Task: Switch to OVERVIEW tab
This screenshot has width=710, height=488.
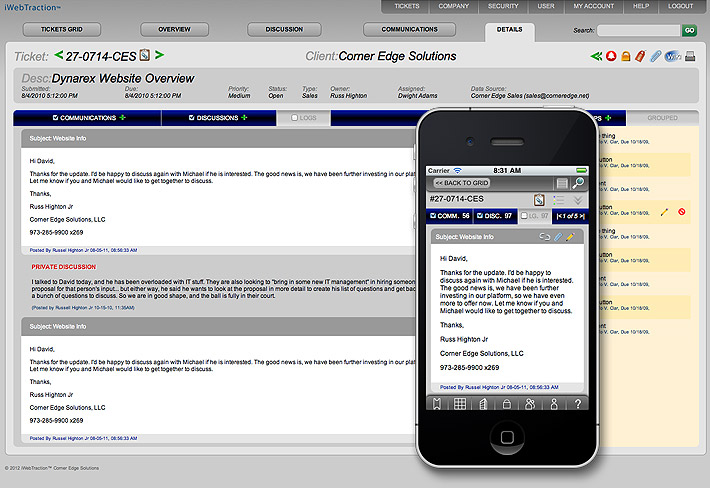Action: (174, 29)
